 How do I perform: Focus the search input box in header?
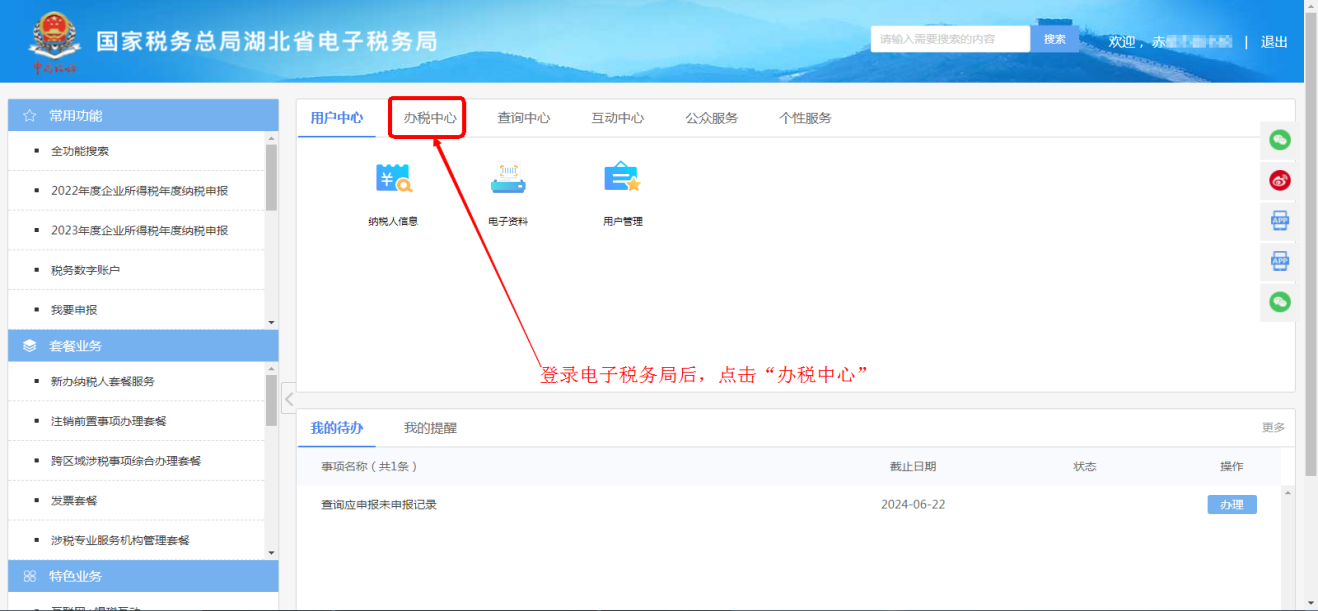pyautogui.click(x=950, y=39)
